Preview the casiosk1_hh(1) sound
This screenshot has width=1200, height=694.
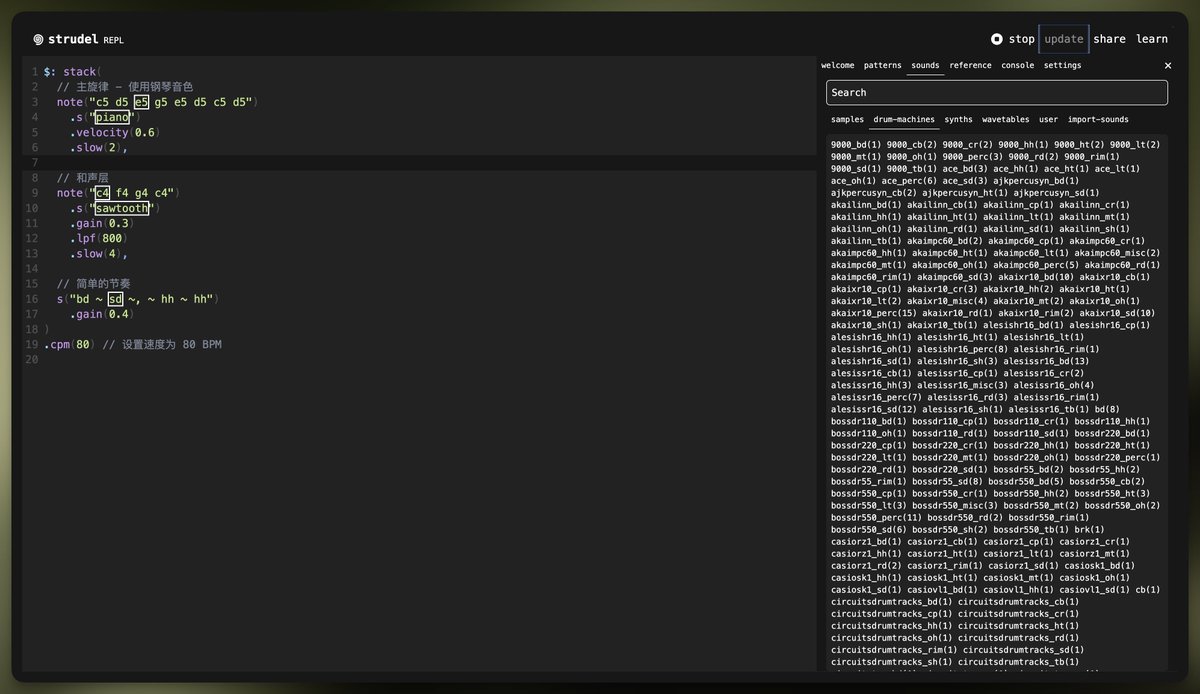pyautogui.click(x=866, y=577)
